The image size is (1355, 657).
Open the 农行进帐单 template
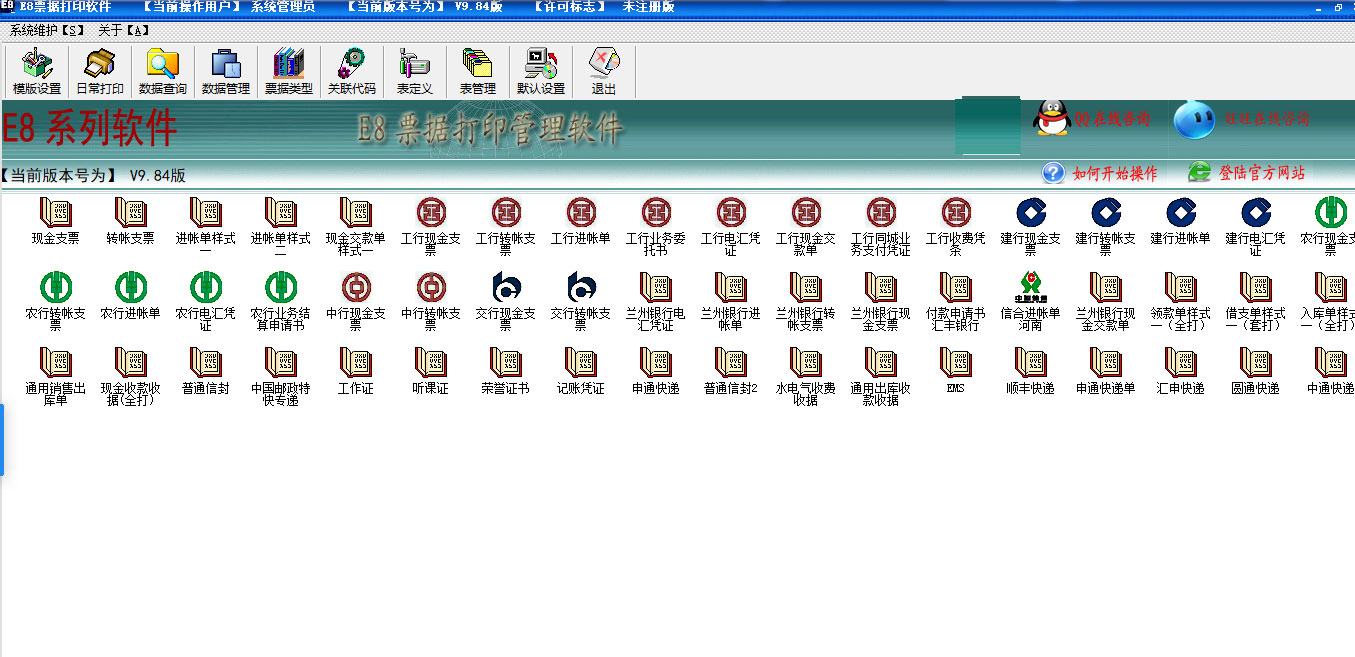[x=131, y=296]
